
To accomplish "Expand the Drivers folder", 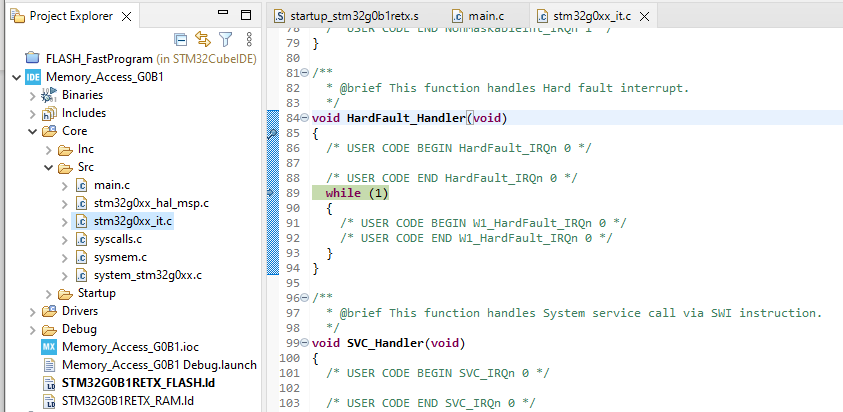I will pyautogui.click(x=32, y=311).
